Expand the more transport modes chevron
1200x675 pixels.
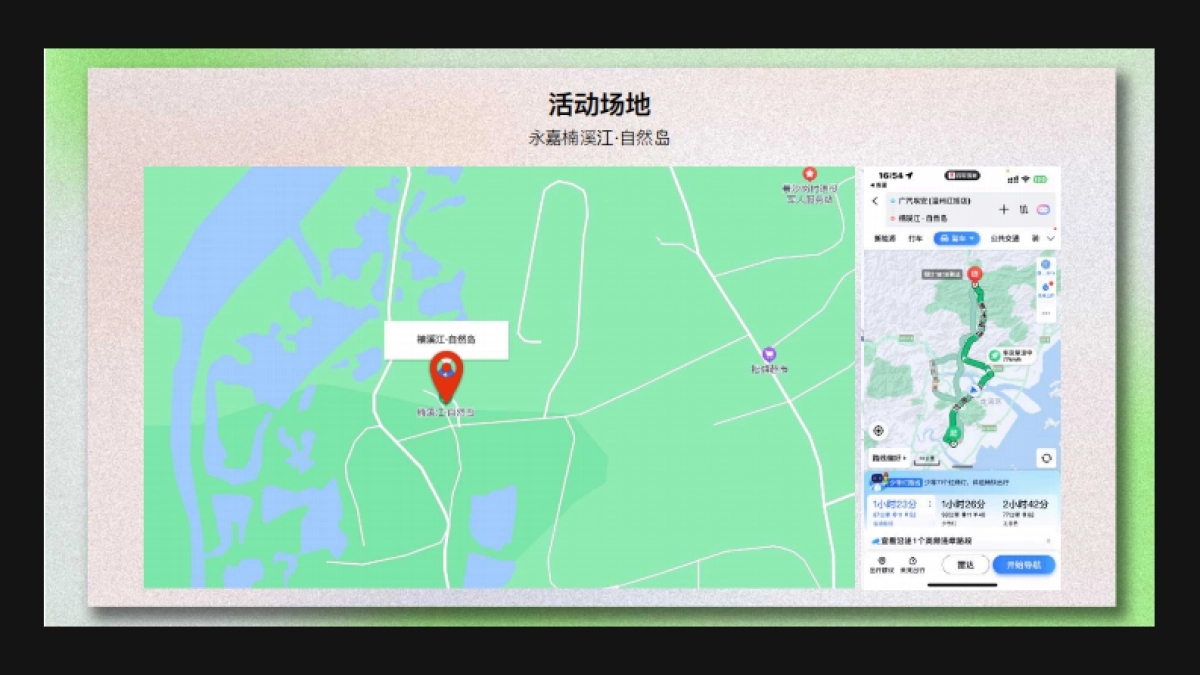pyautogui.click(x=1050, y=238)
